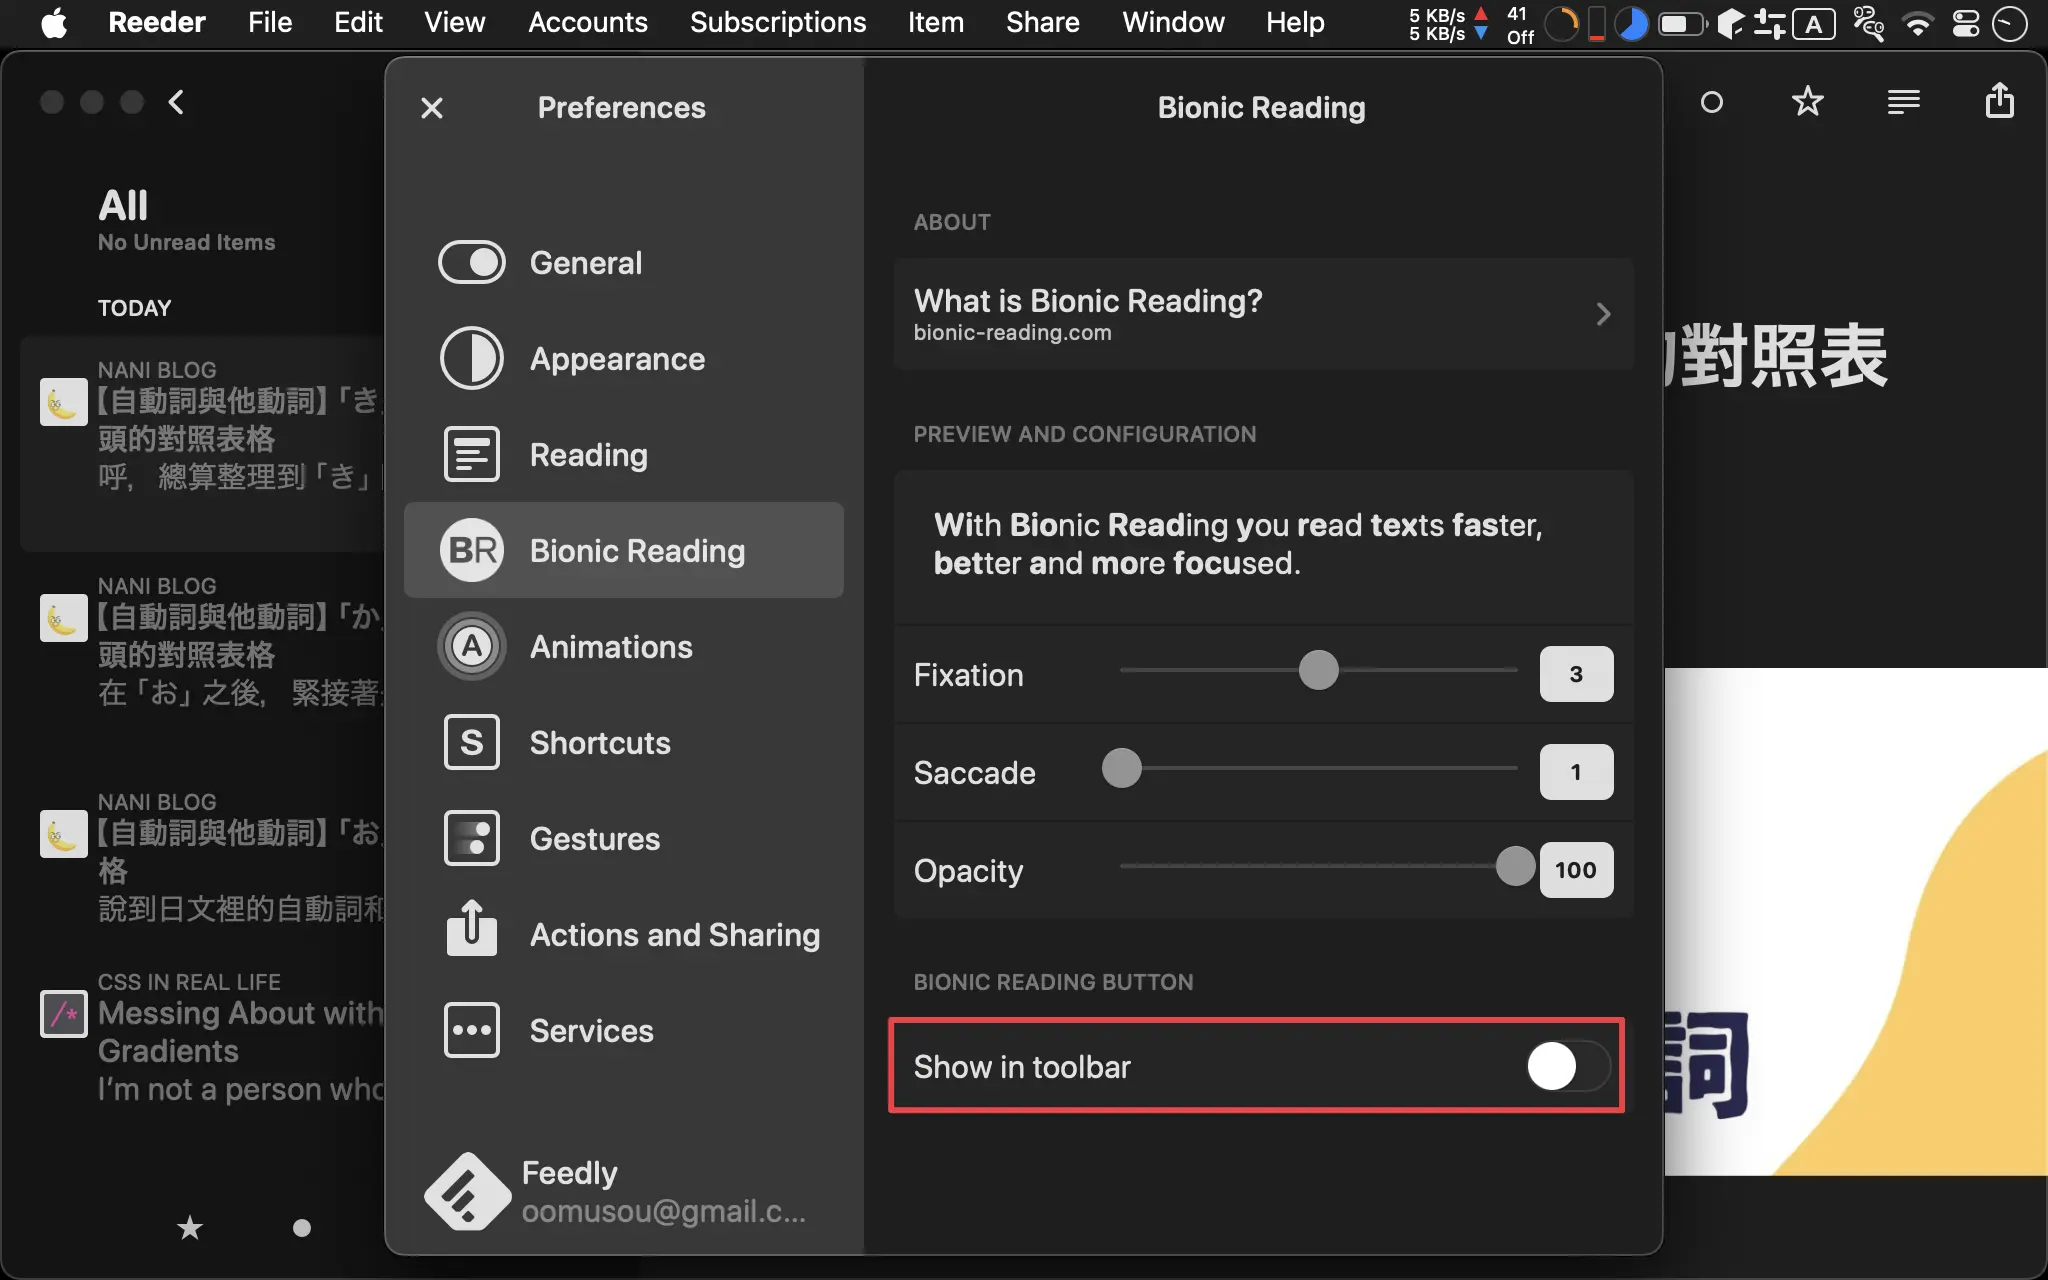Image resolution: width=2048 pixels, height=1280 pixels.
Task: Open General preferences icon
Action: pos(471,263)
